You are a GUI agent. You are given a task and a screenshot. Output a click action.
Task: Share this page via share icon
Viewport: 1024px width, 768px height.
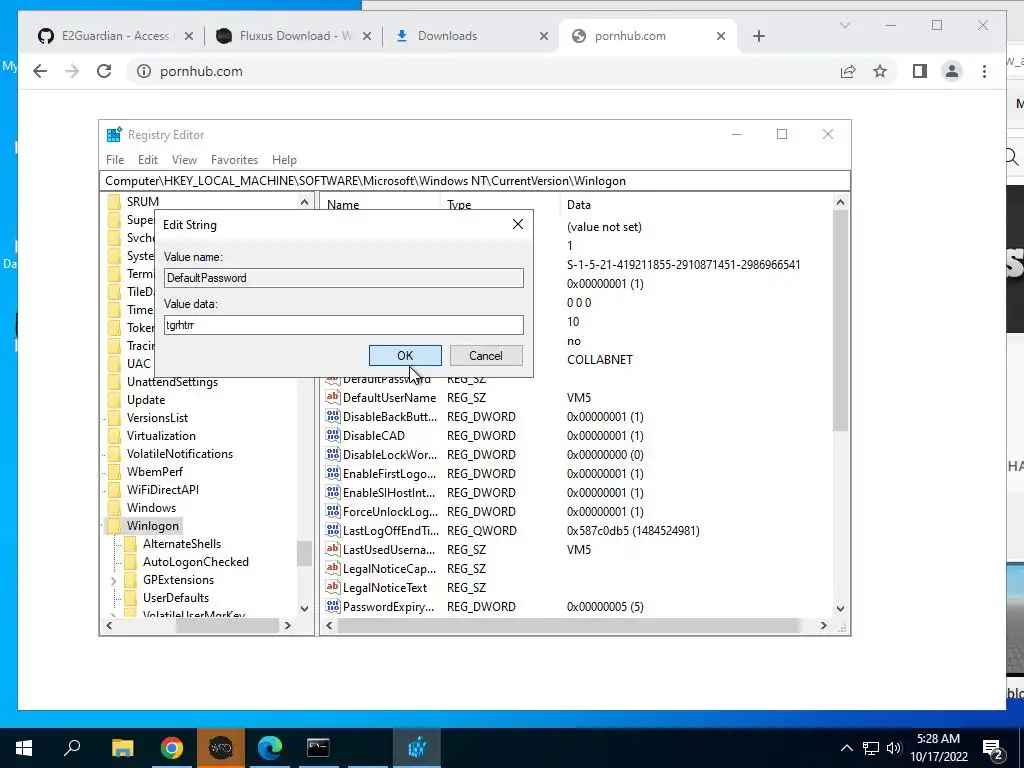848,71
